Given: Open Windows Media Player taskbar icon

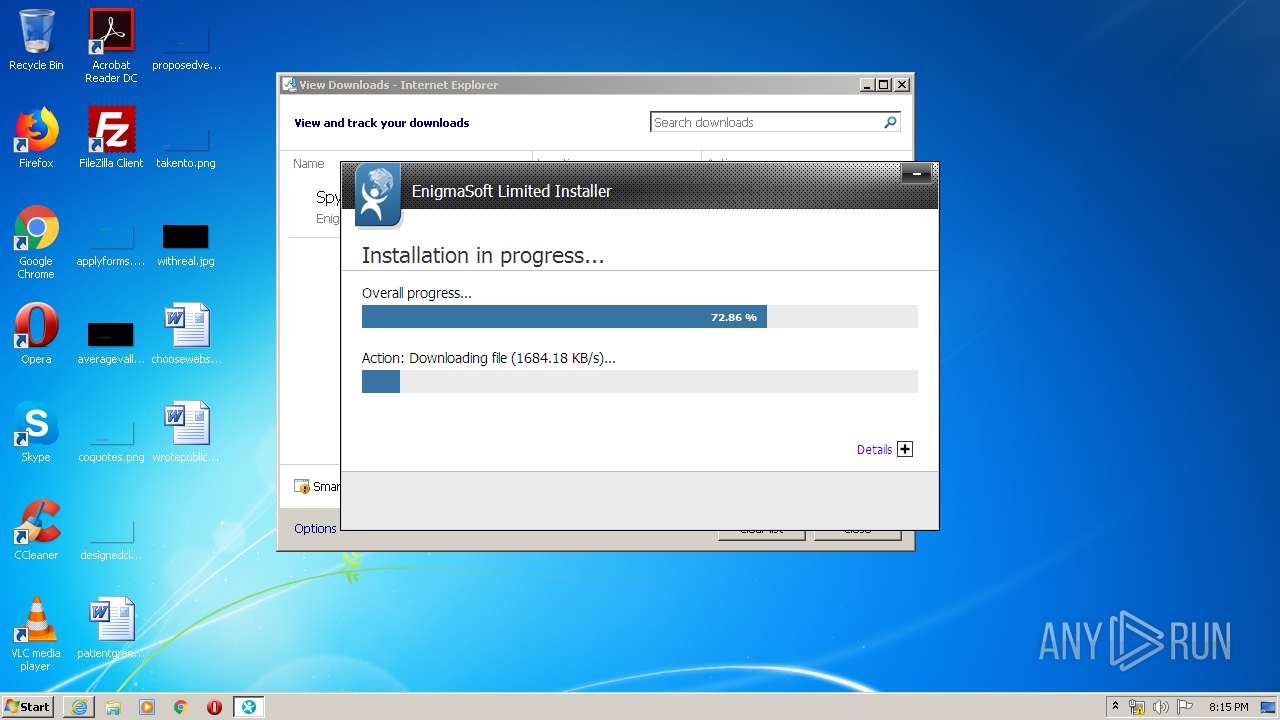Looking at the screenshot, I should click(x=147, y=707).
